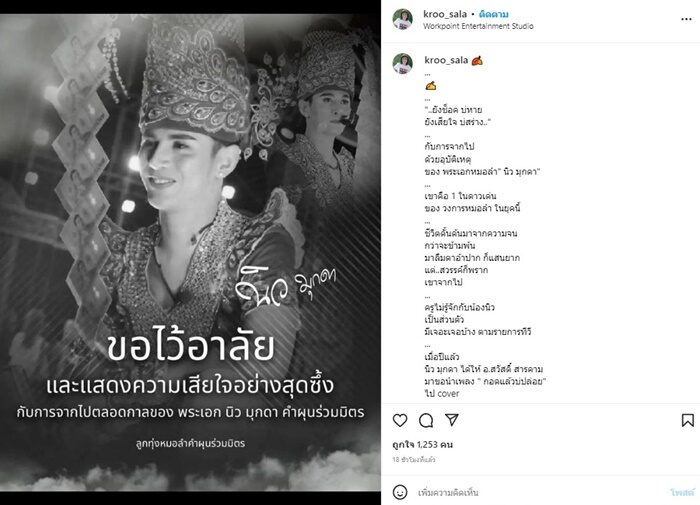Submit comment with โพสต์ button
This screenshot has height=505, width=700.
682,492
